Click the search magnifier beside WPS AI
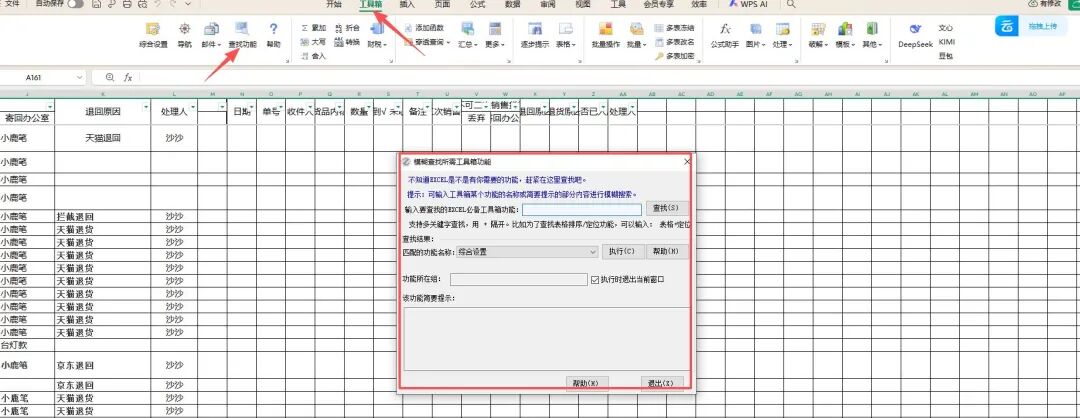1080x418 pixels. pyautogui.click(x=791, y=4)
